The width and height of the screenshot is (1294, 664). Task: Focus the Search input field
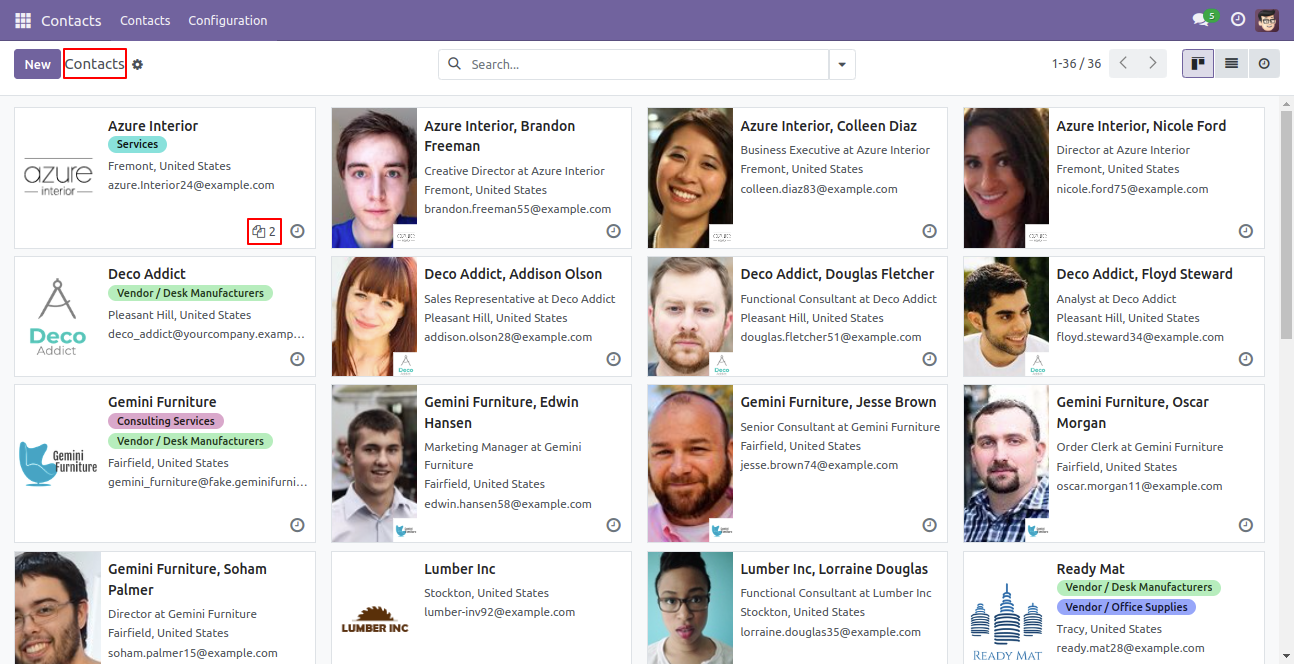point(647,64)
